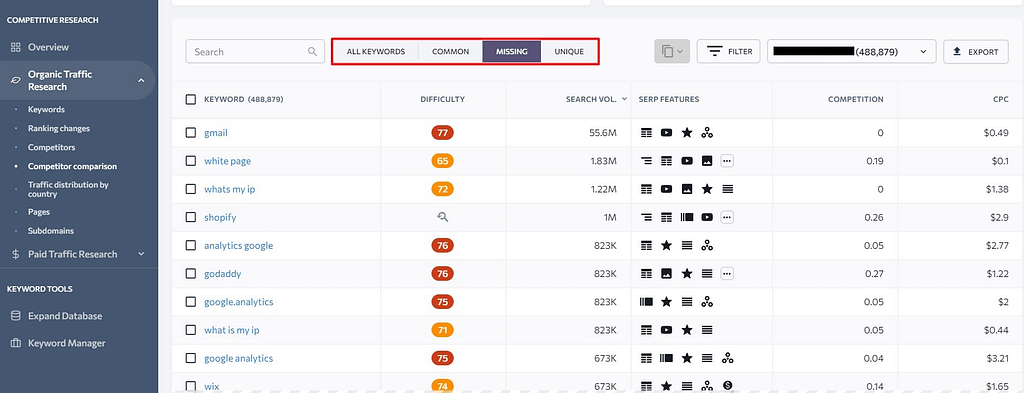The image size is (1024, 393).
Task: Expand the Paid Traffic Research chevron
Action: pos(141,254)
